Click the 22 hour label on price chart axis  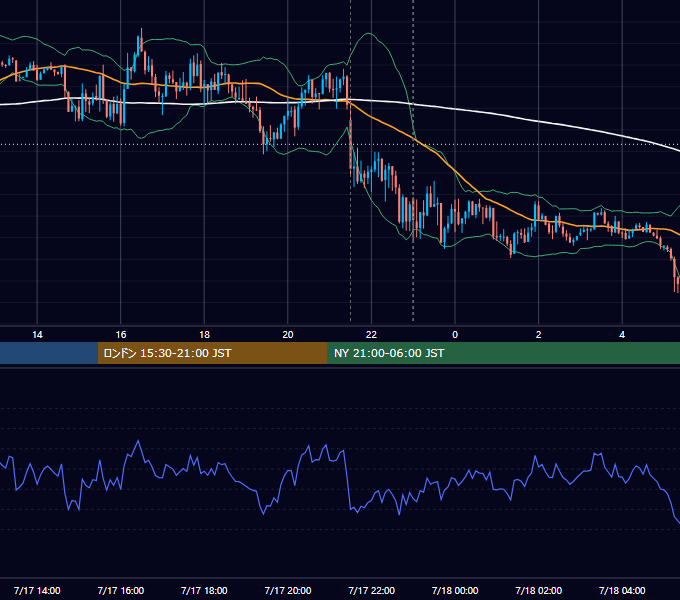pos(371,335)
